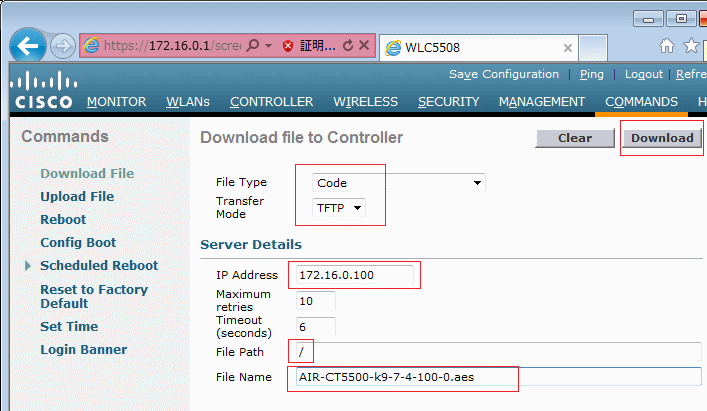Click the Clear button

575,138
